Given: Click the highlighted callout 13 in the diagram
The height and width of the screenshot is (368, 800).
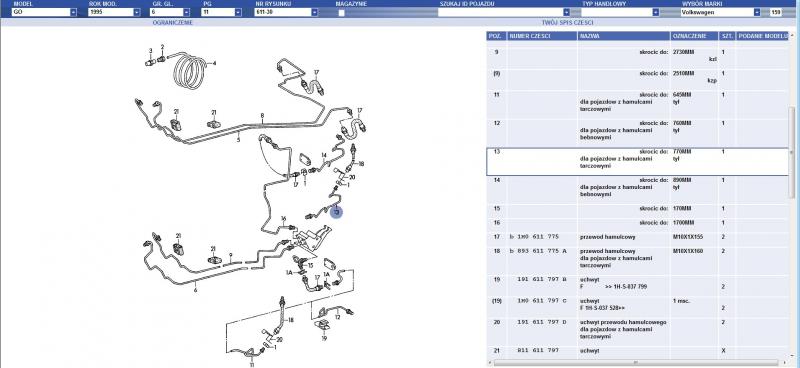Looking at the screenshot, I should pyautogui.click(x=336, y=212).
